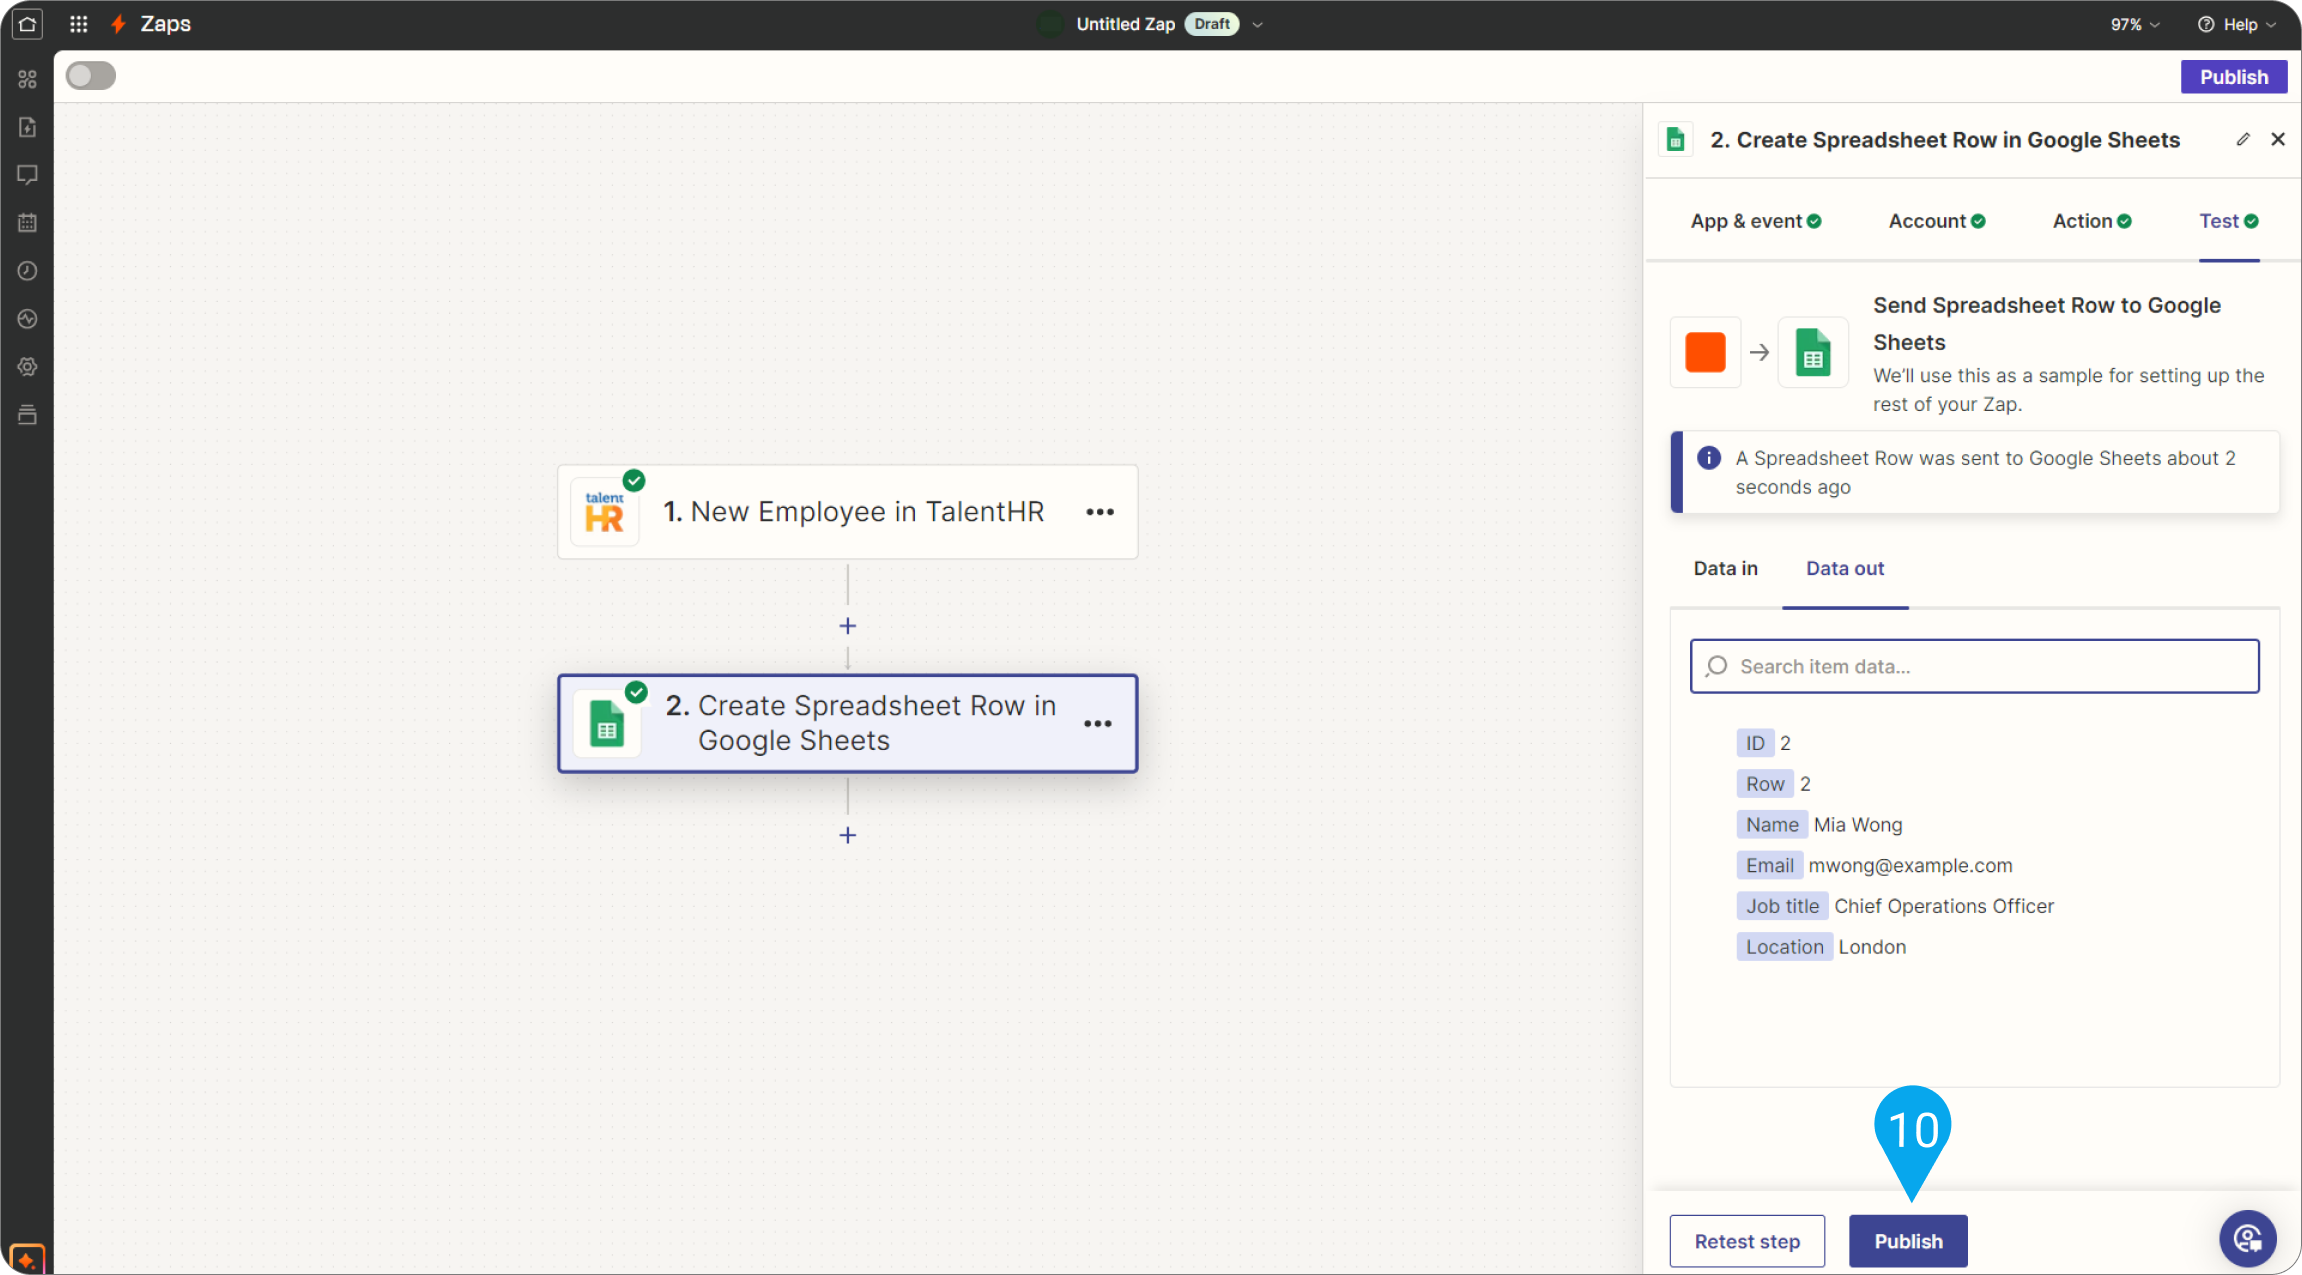Open the sidebar comments icon
2302x1275 pixels.
[x=28, y=175]
